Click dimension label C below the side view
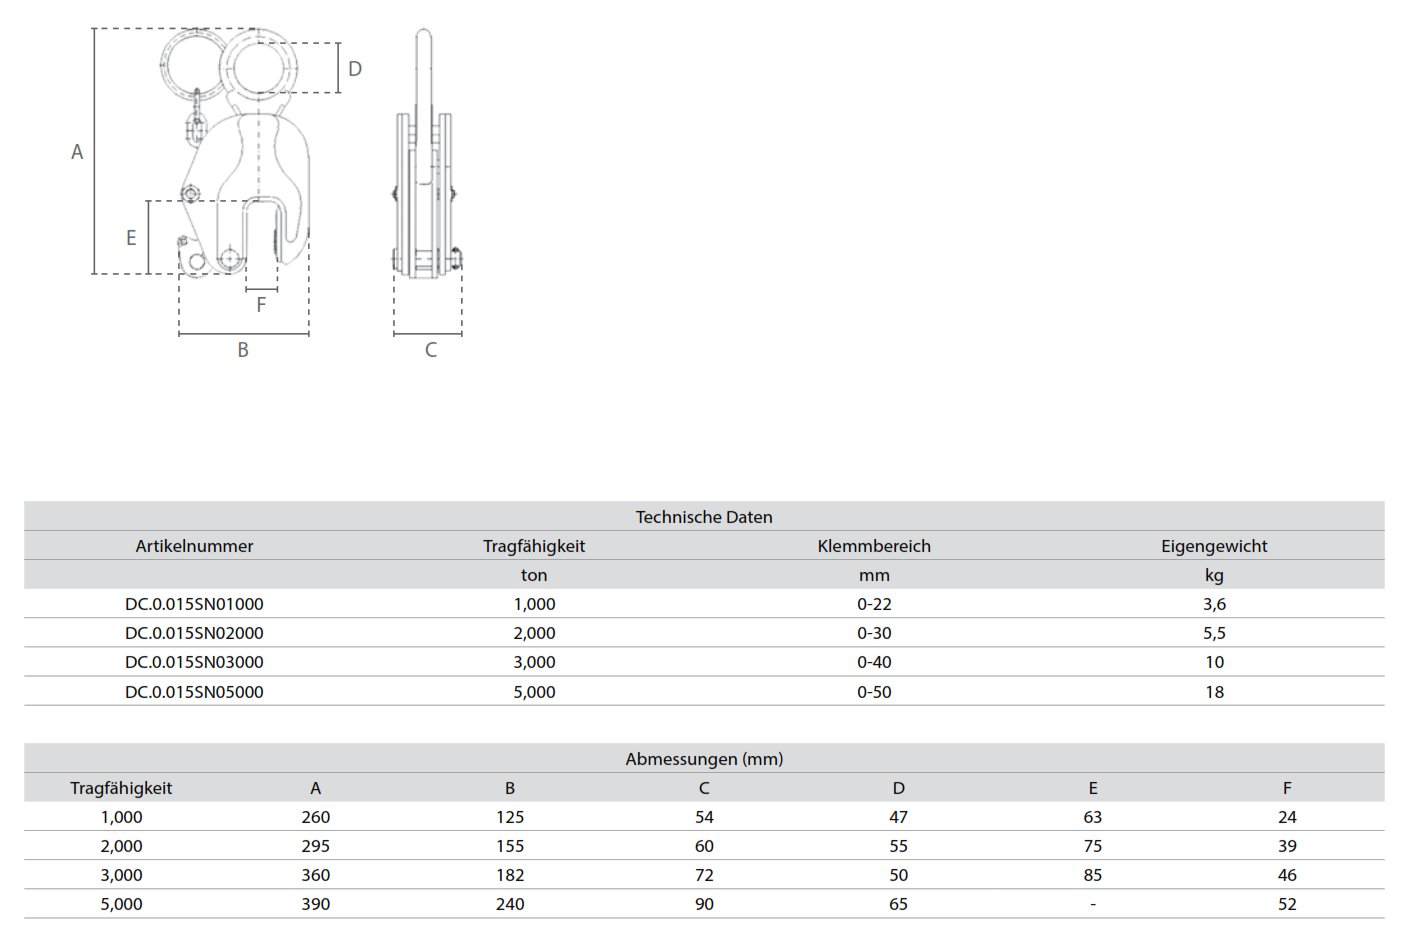The image size is (1425, 937). coord(431,350)
